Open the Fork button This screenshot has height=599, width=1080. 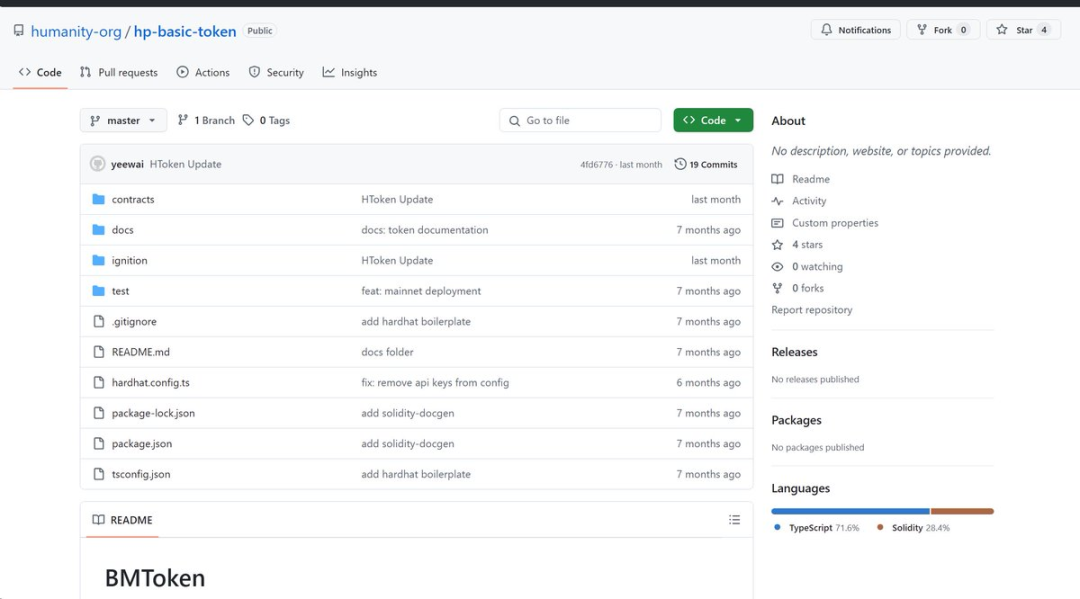point(942,30)
